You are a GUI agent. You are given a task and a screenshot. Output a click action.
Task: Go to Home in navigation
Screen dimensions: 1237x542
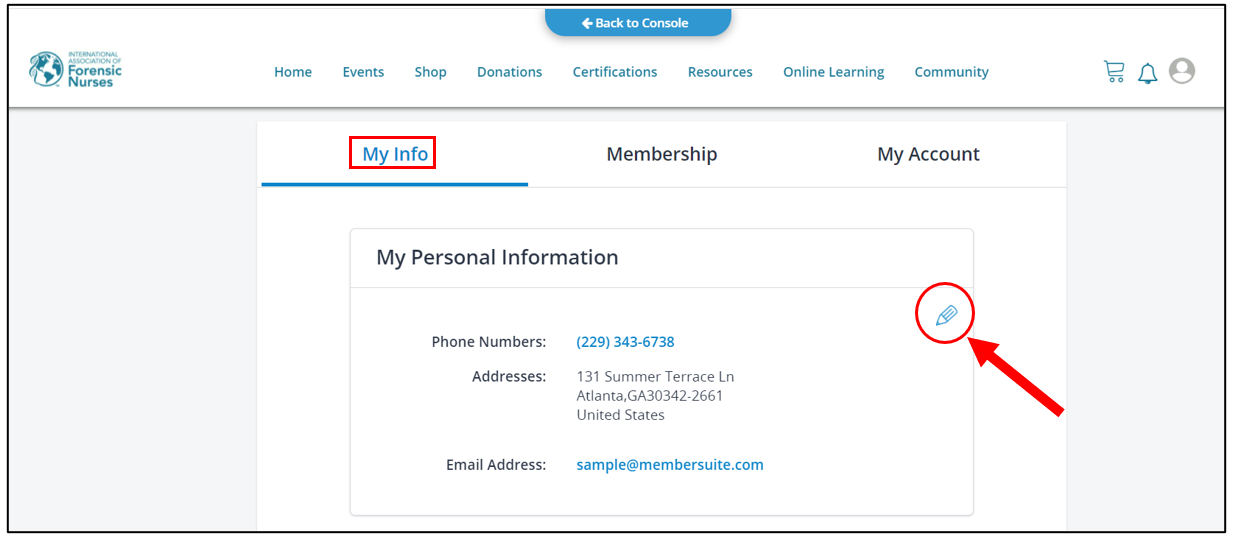click(293, 72)
